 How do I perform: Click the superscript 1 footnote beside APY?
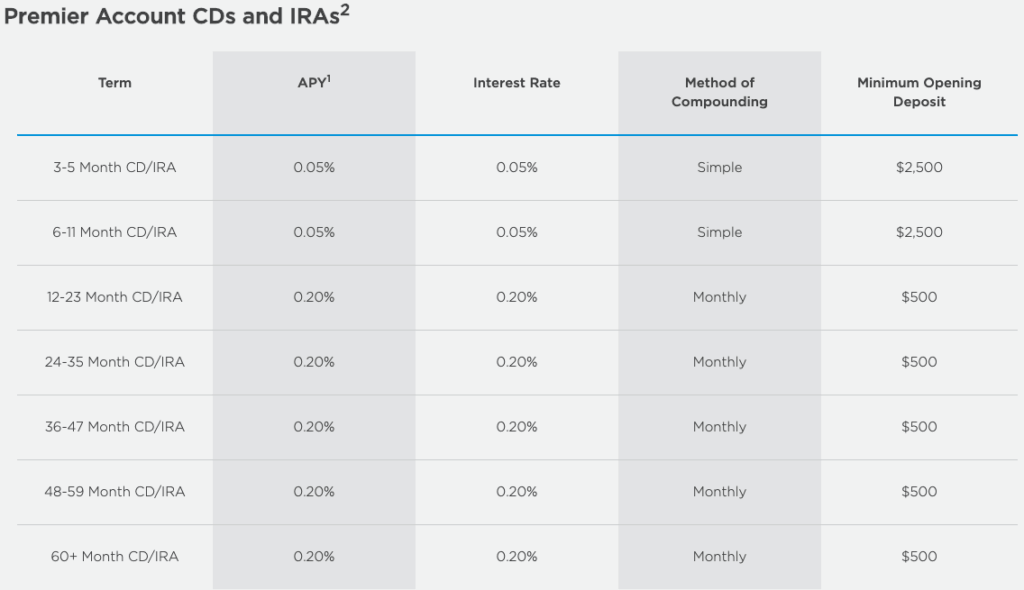coord(329,79)
